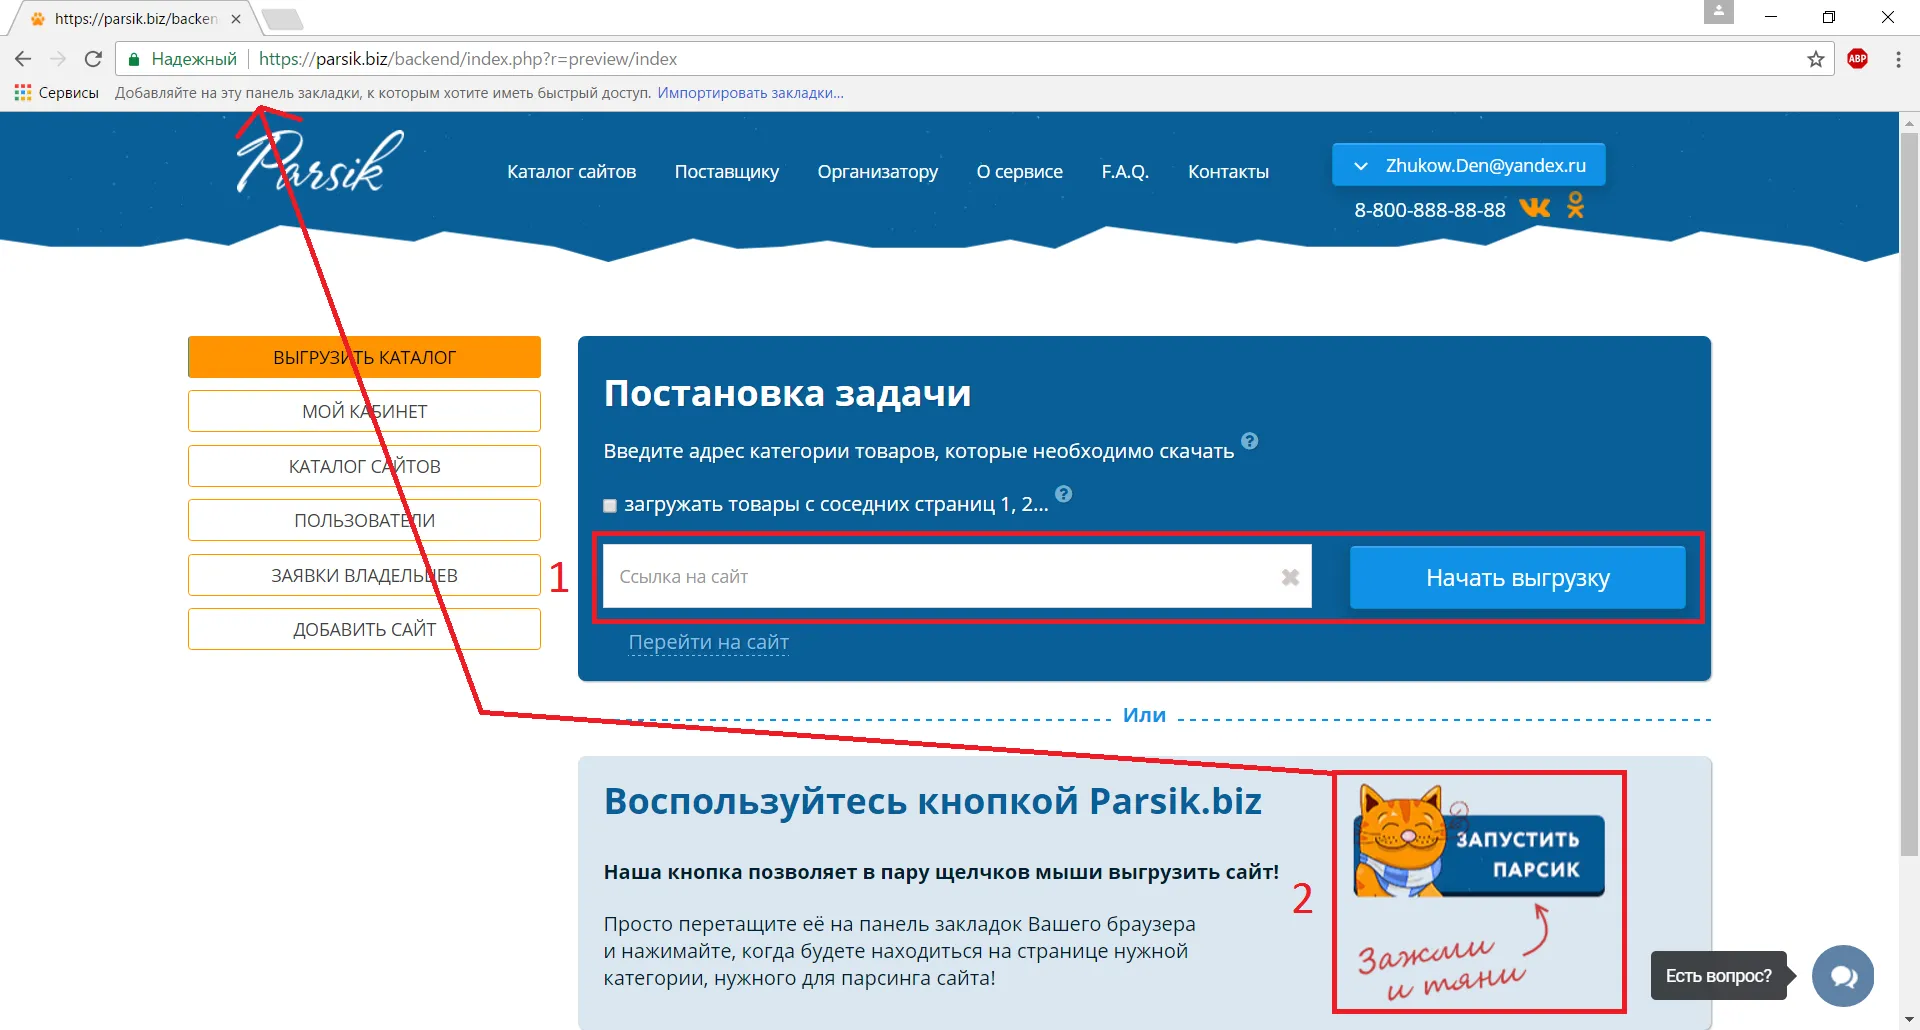Bookmark the page with the star icon

click(x=1816, y=59)
